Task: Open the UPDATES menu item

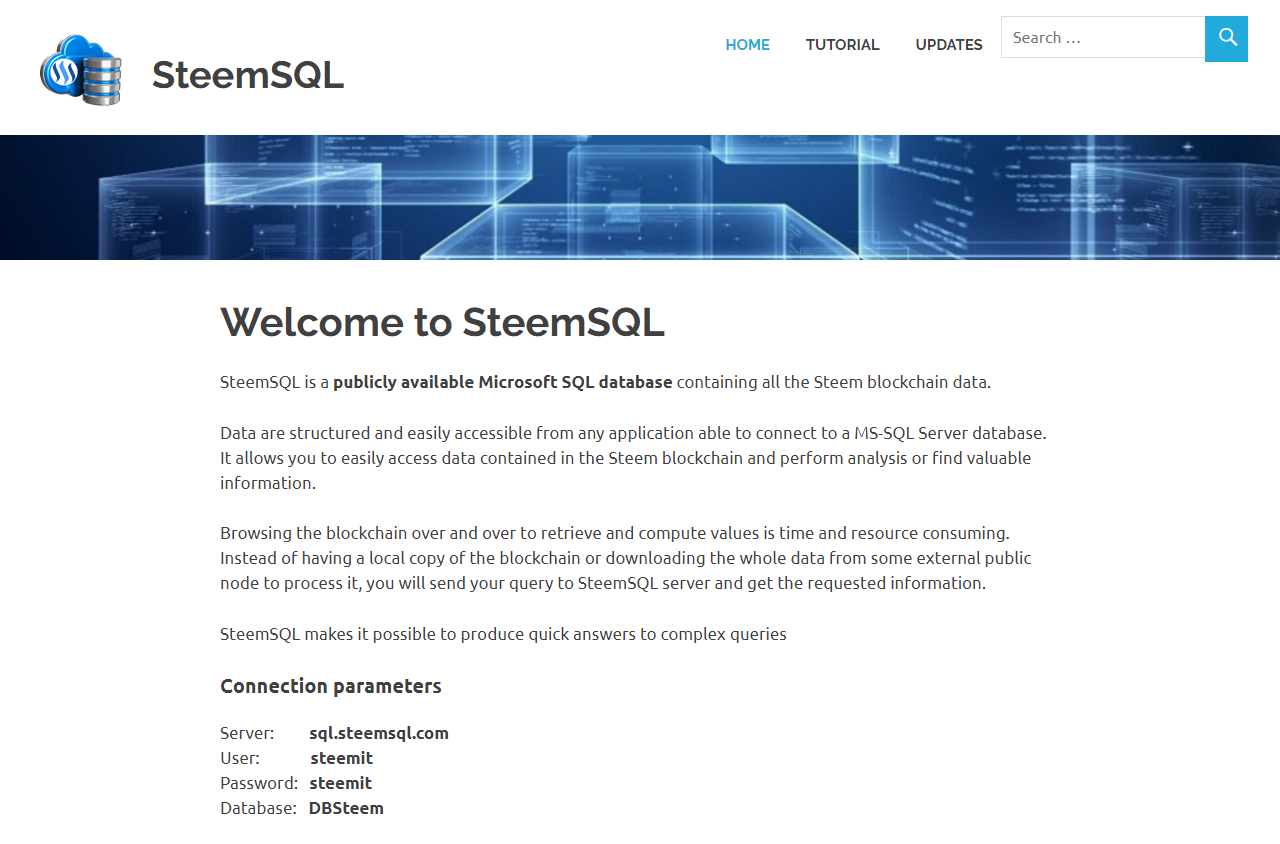Action: click(x=949, y=45)
